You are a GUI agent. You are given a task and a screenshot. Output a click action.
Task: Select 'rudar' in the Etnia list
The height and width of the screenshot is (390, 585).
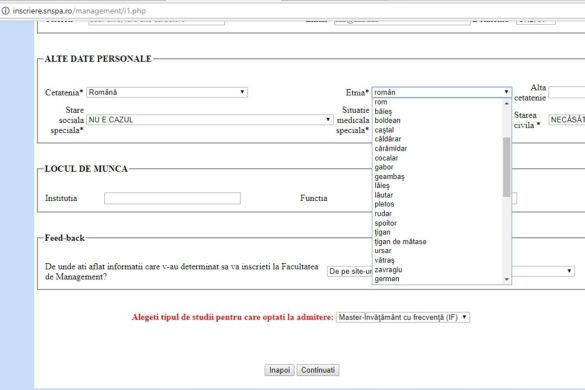[x=438, y=213]
